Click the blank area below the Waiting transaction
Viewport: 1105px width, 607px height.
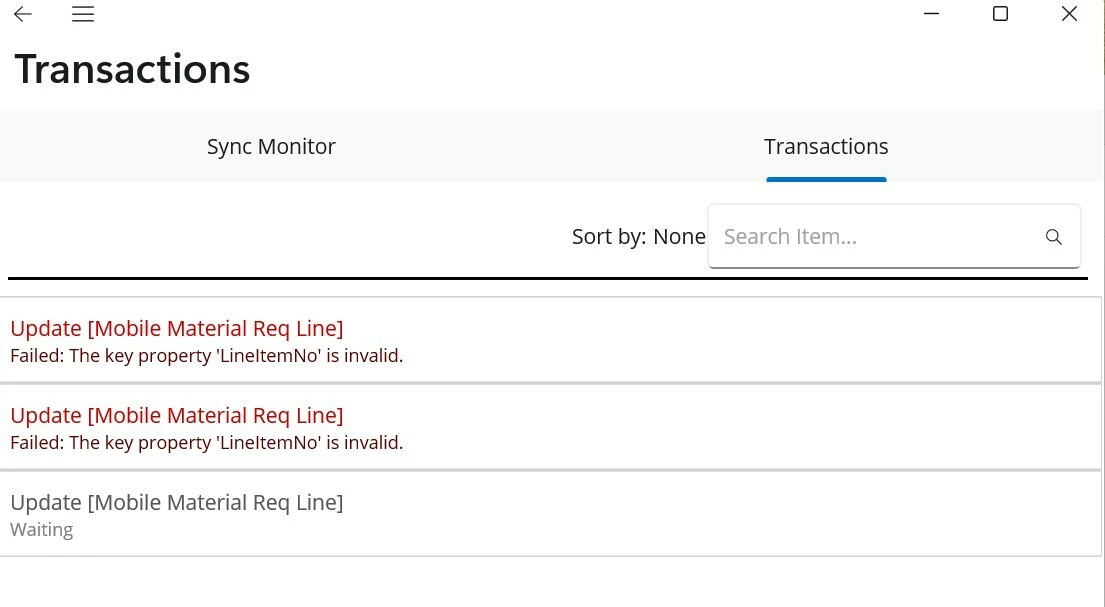click(550, 582)
